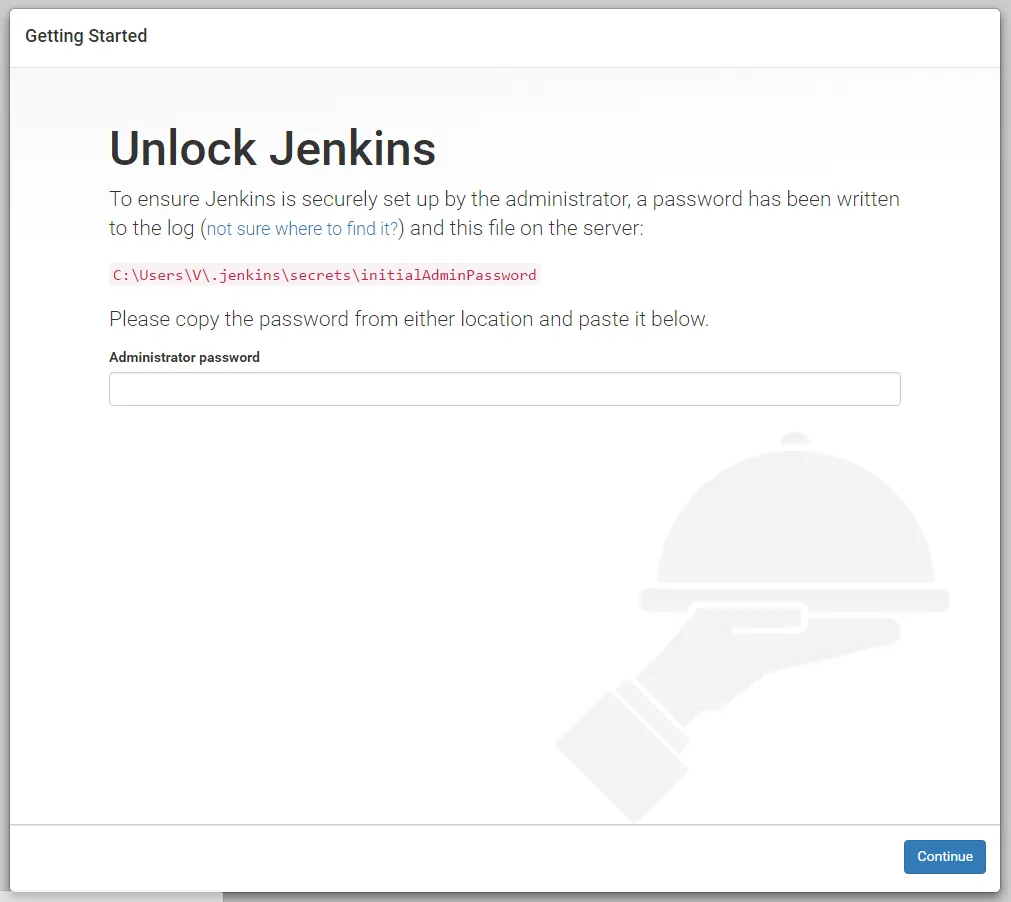Click the 'Unlock Jenkins' heading
The width and height of the screenshot is (1011, 902).
tap(272, 148)
